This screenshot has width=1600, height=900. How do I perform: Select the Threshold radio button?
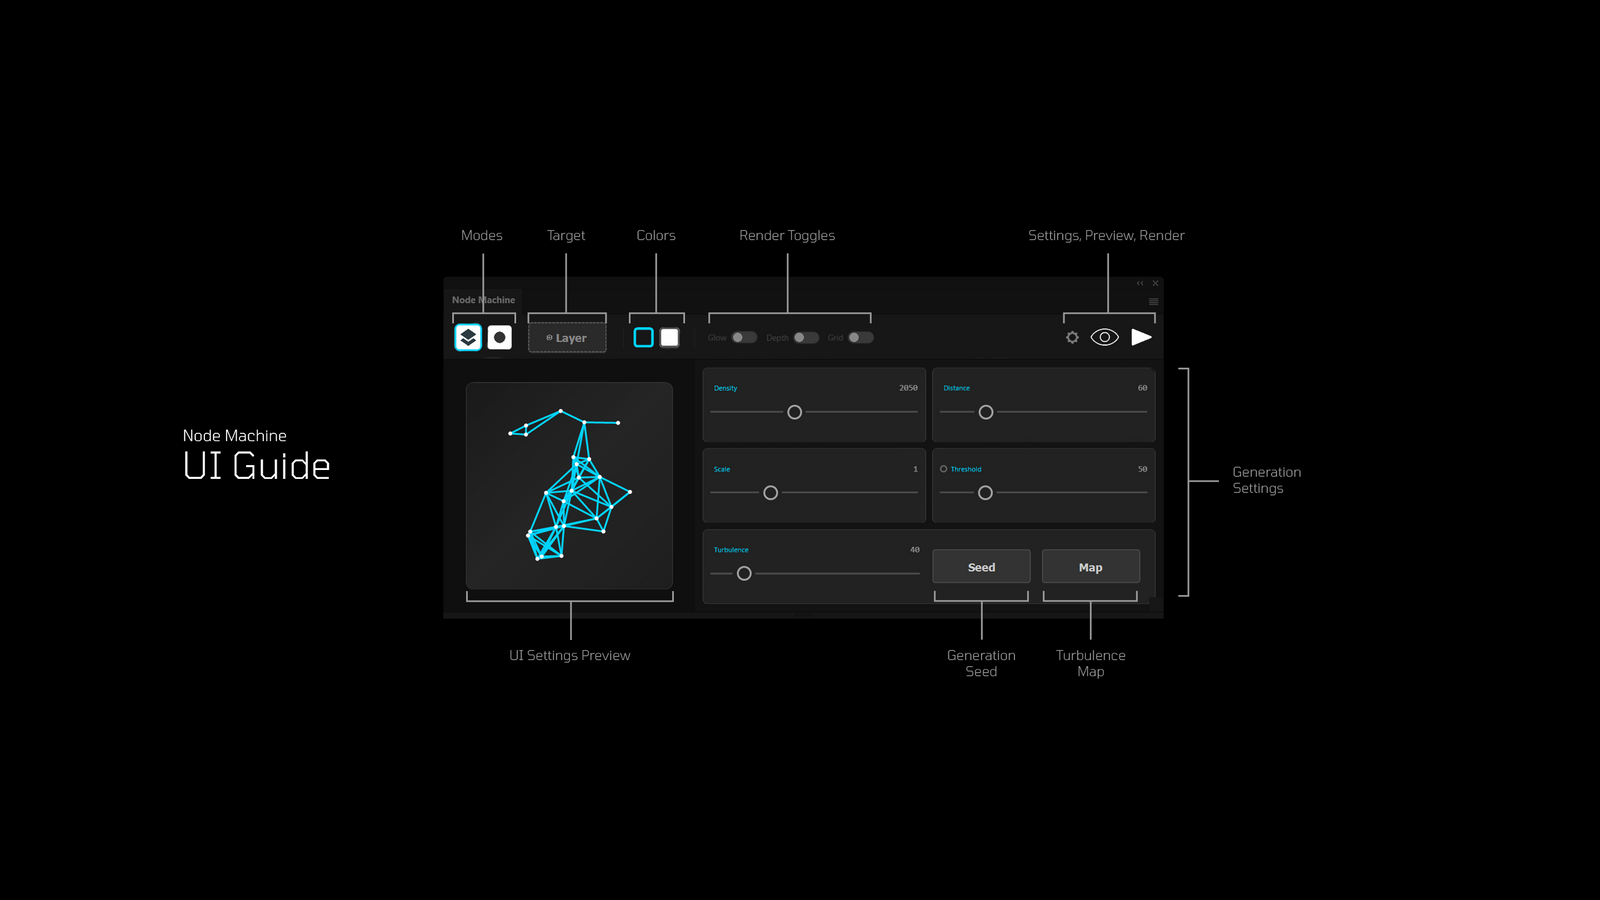click(943, 469)
